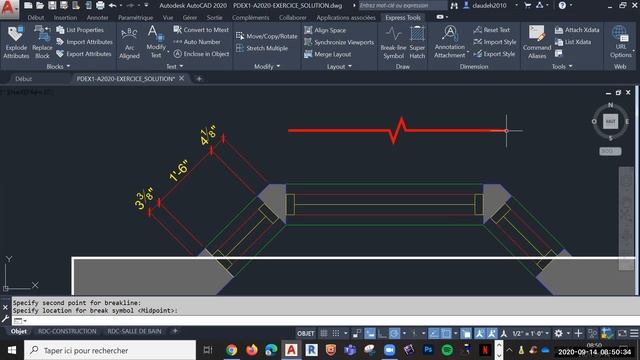Choose Import Attributes
This screenshot has width=640, height=360.
point(84,42)
